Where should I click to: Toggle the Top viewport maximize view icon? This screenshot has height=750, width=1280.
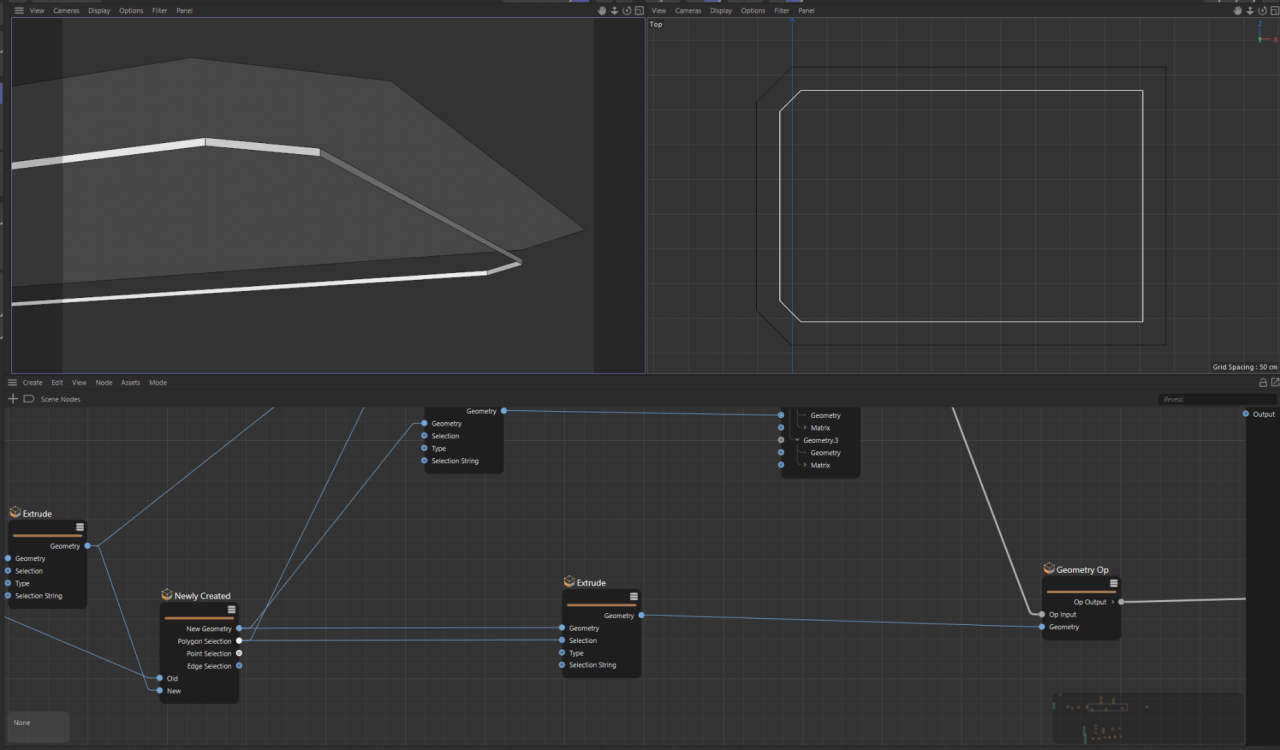[x=1273, y=10]
